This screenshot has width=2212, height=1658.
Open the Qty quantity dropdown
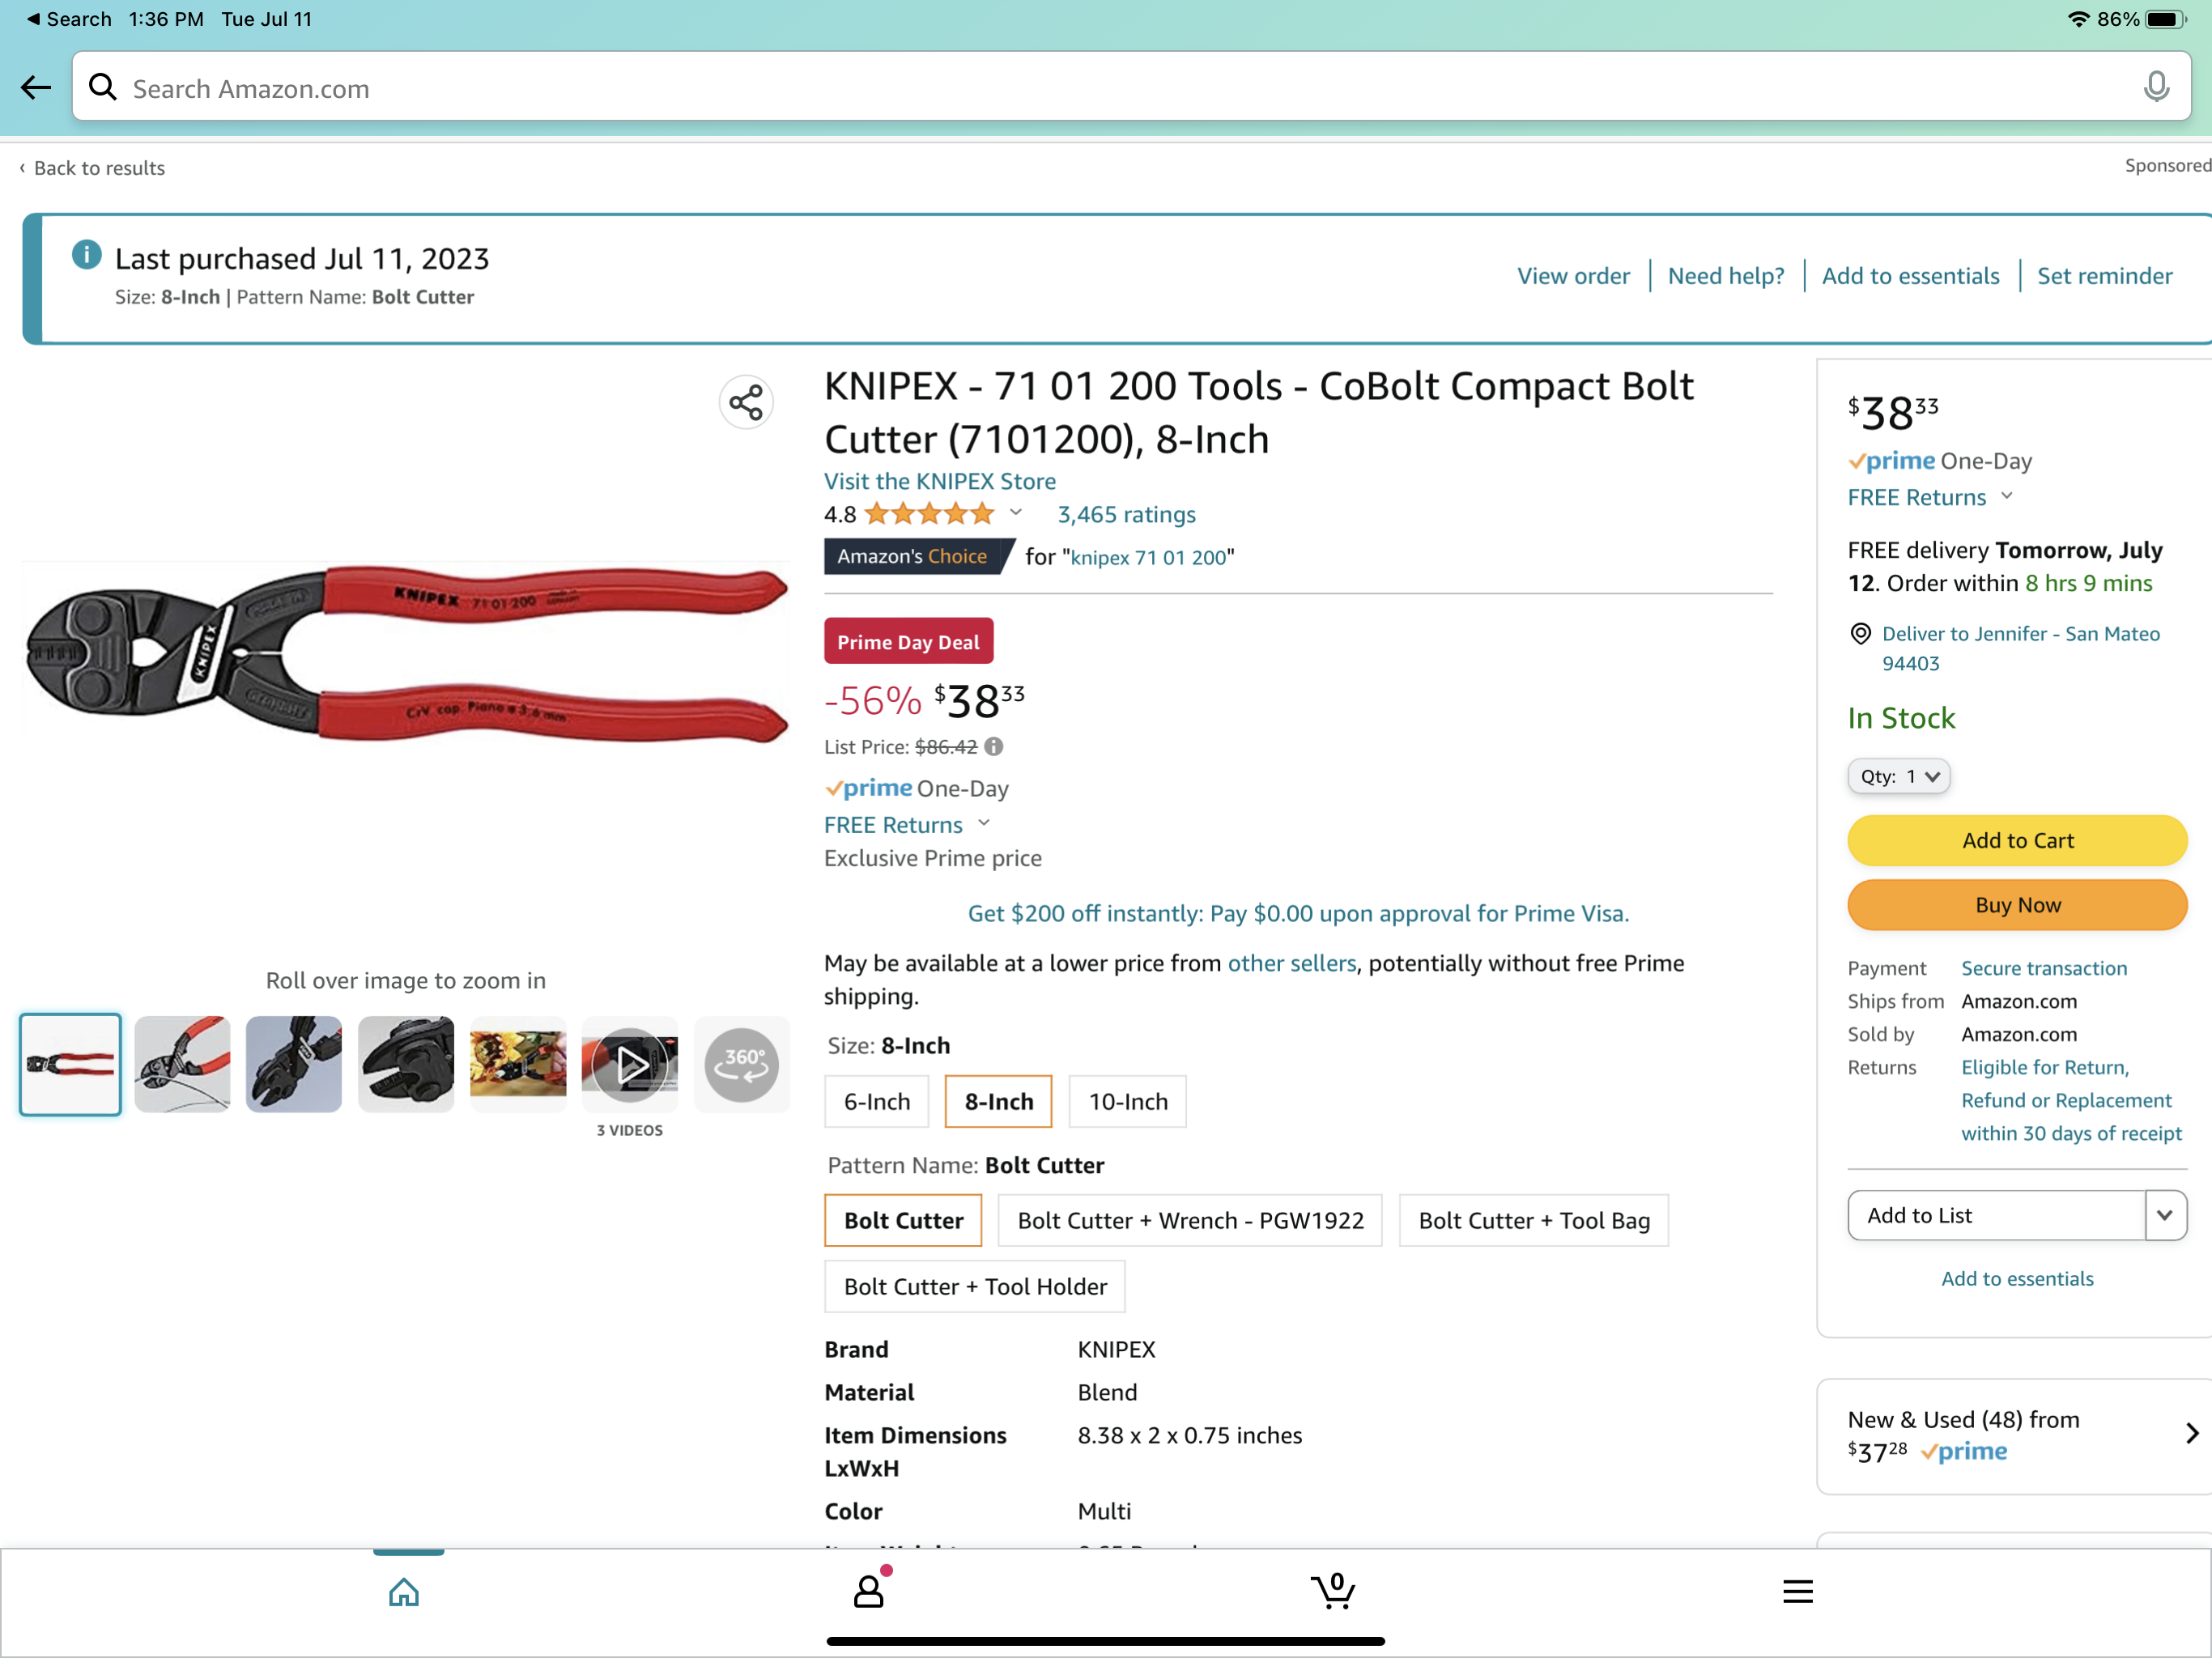pyautogui.click(x=1898, y=776)
